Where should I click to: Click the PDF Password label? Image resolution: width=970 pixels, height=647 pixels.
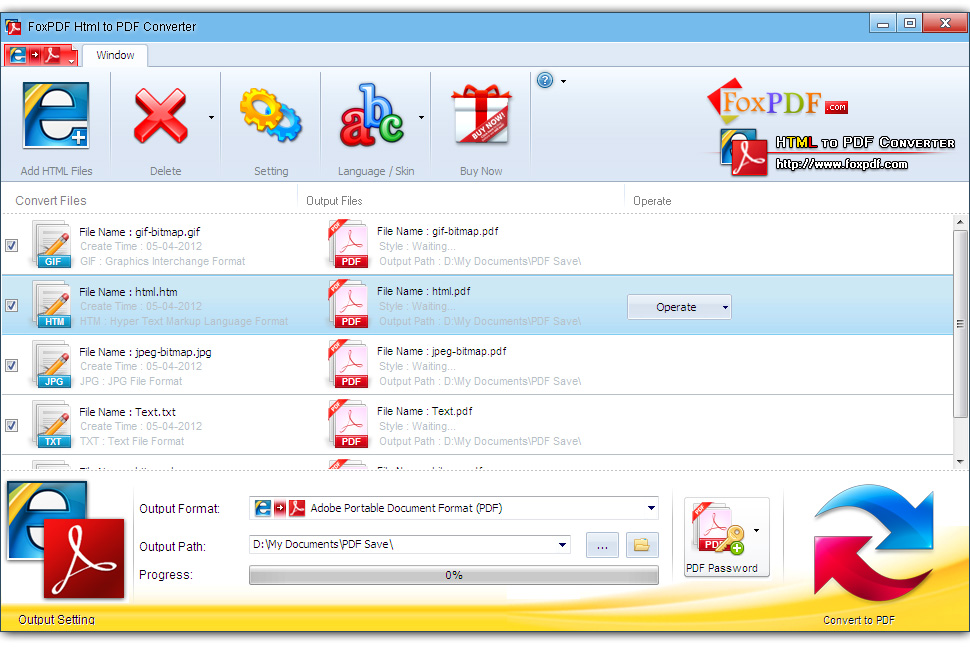721,568
